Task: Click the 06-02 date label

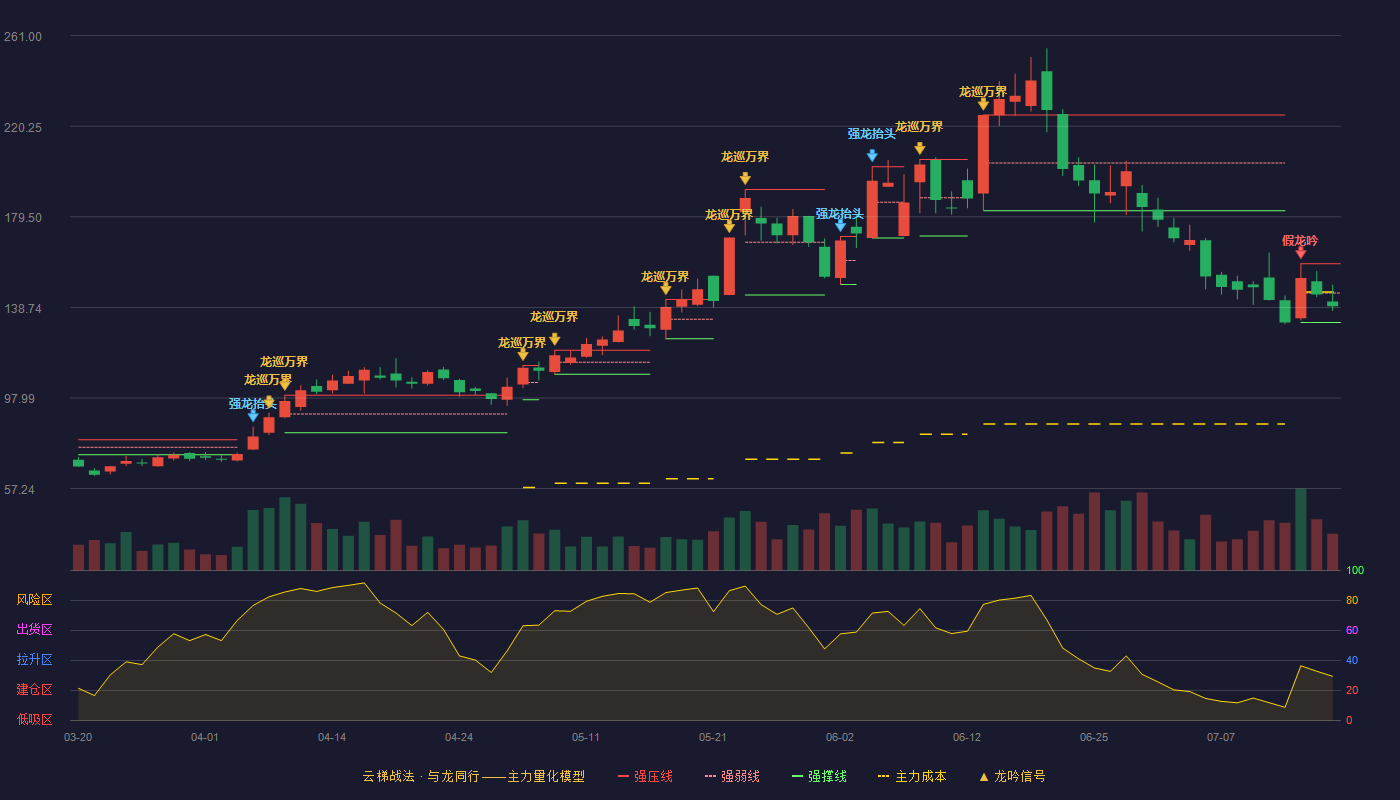Action: click(840, 737)
